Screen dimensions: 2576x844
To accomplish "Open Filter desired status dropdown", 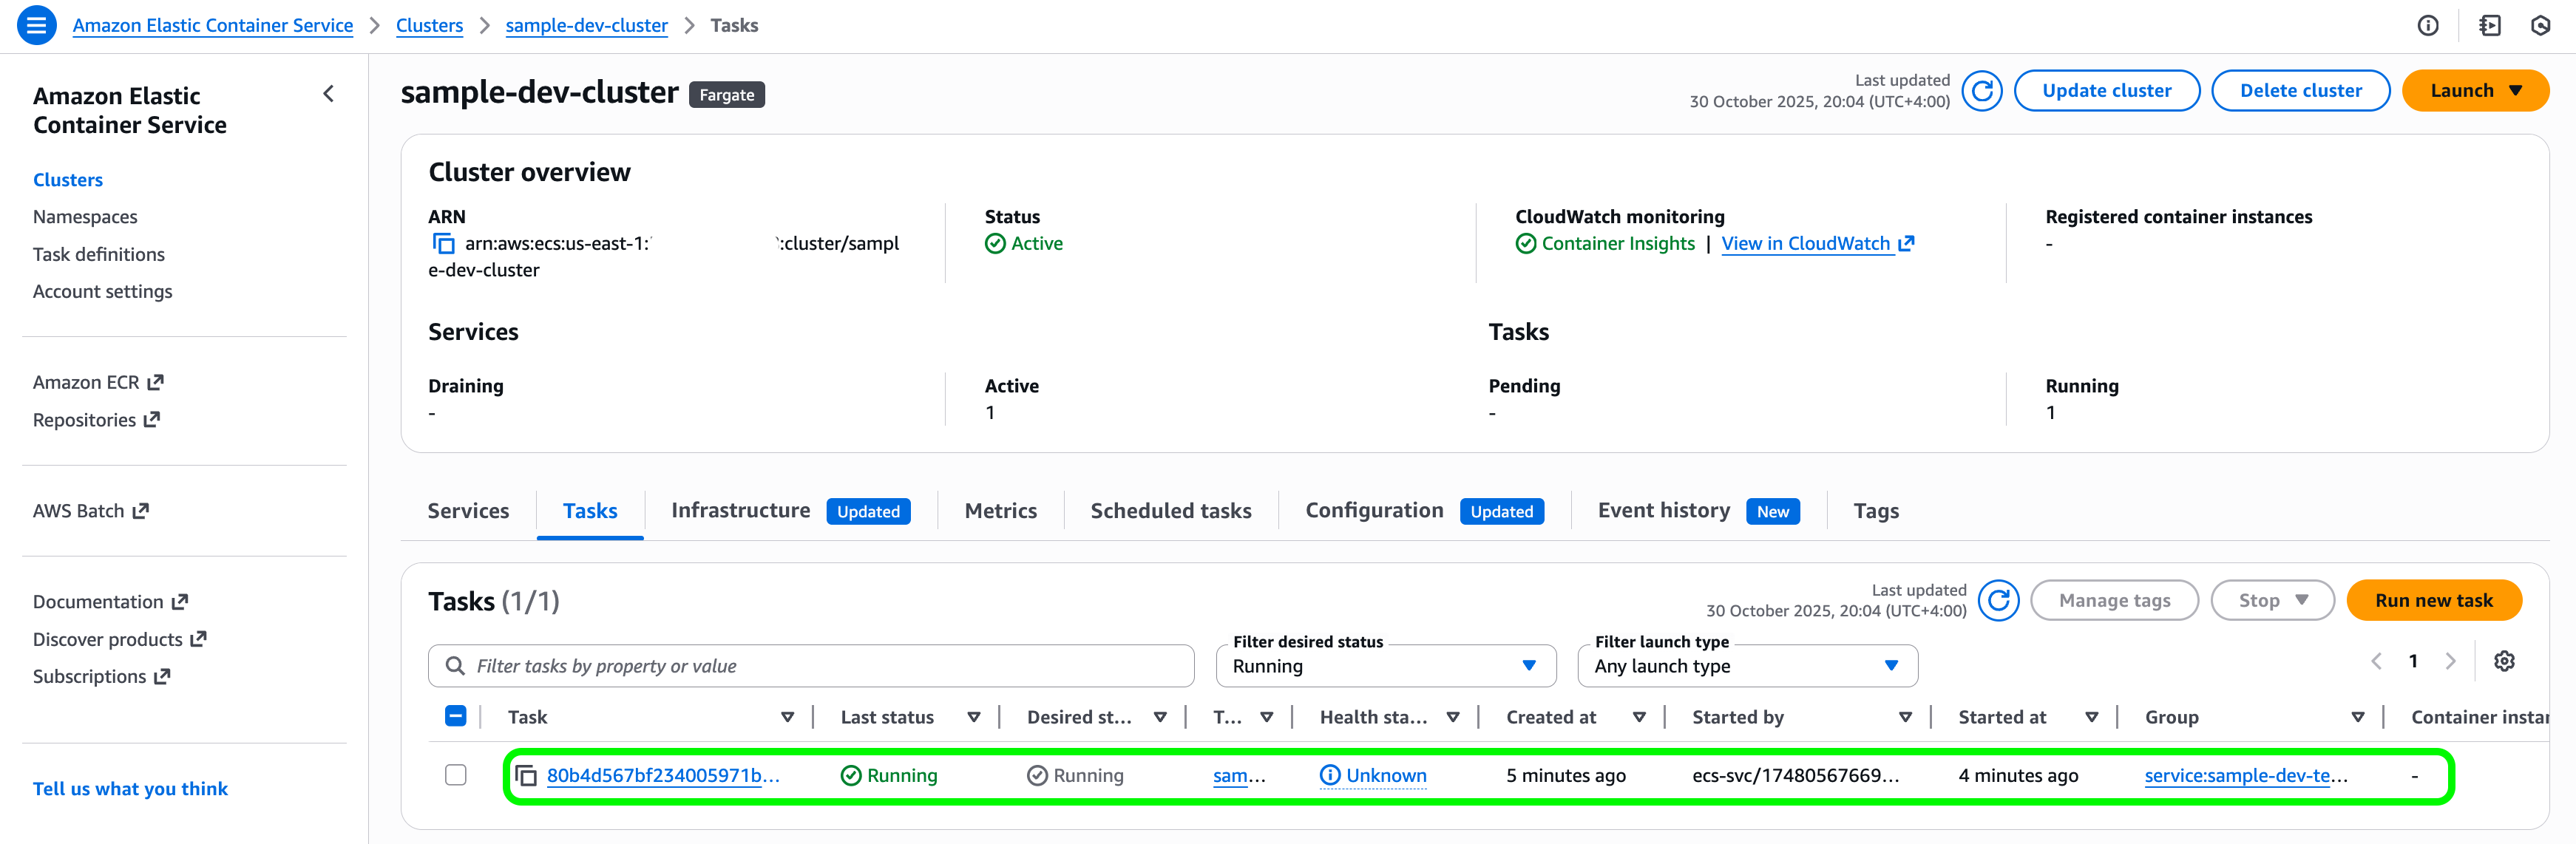I will [1385, 666].
